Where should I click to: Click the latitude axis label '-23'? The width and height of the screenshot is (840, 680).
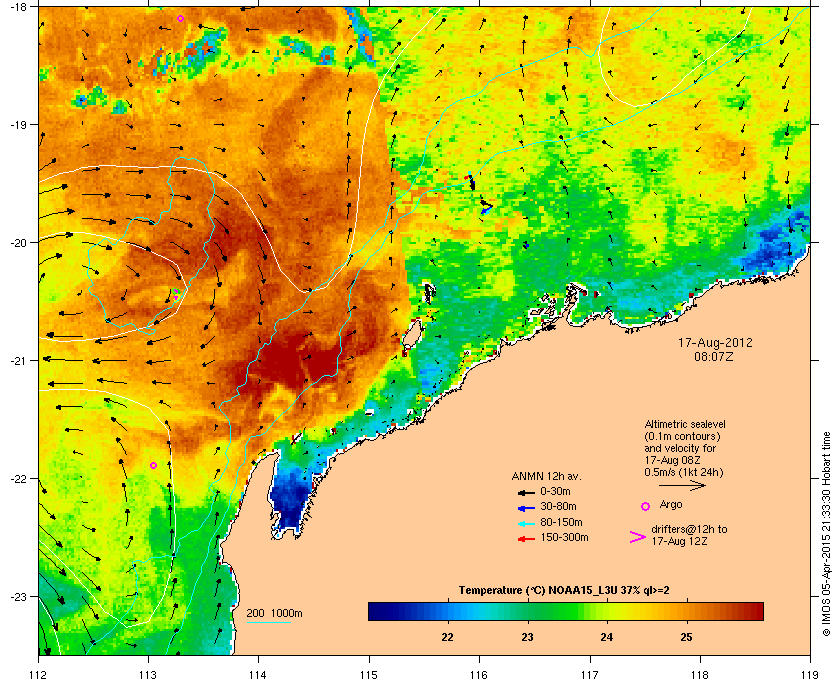click(x=18, y=596)
